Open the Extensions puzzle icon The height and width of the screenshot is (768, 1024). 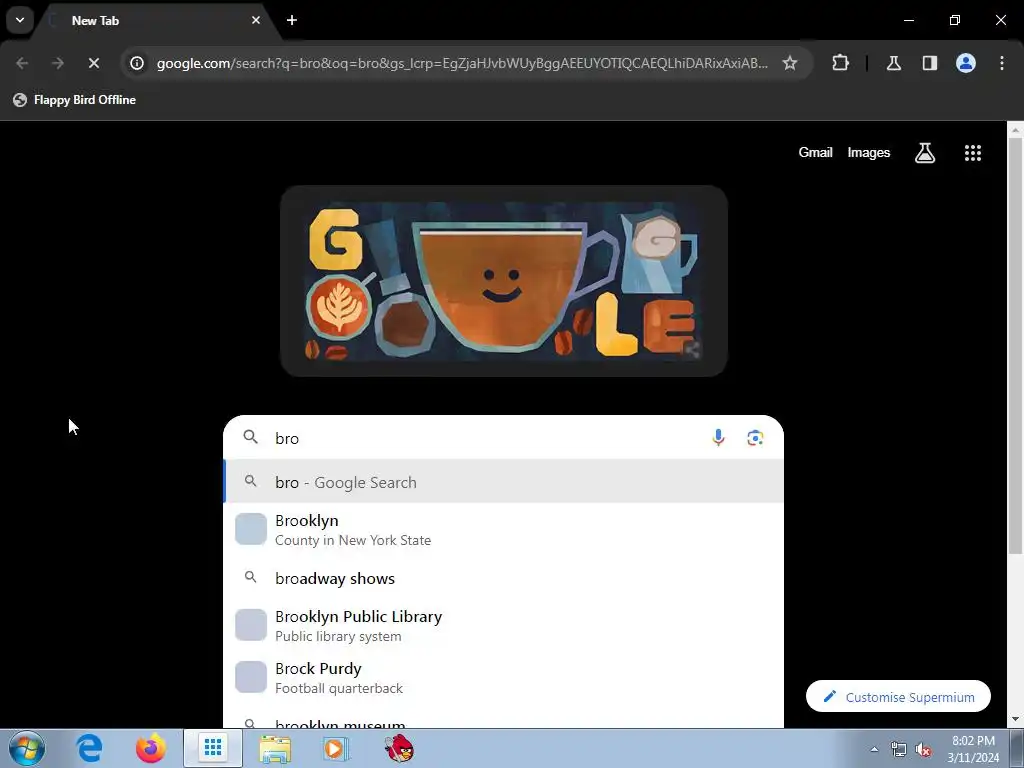[x=840, y=63]
